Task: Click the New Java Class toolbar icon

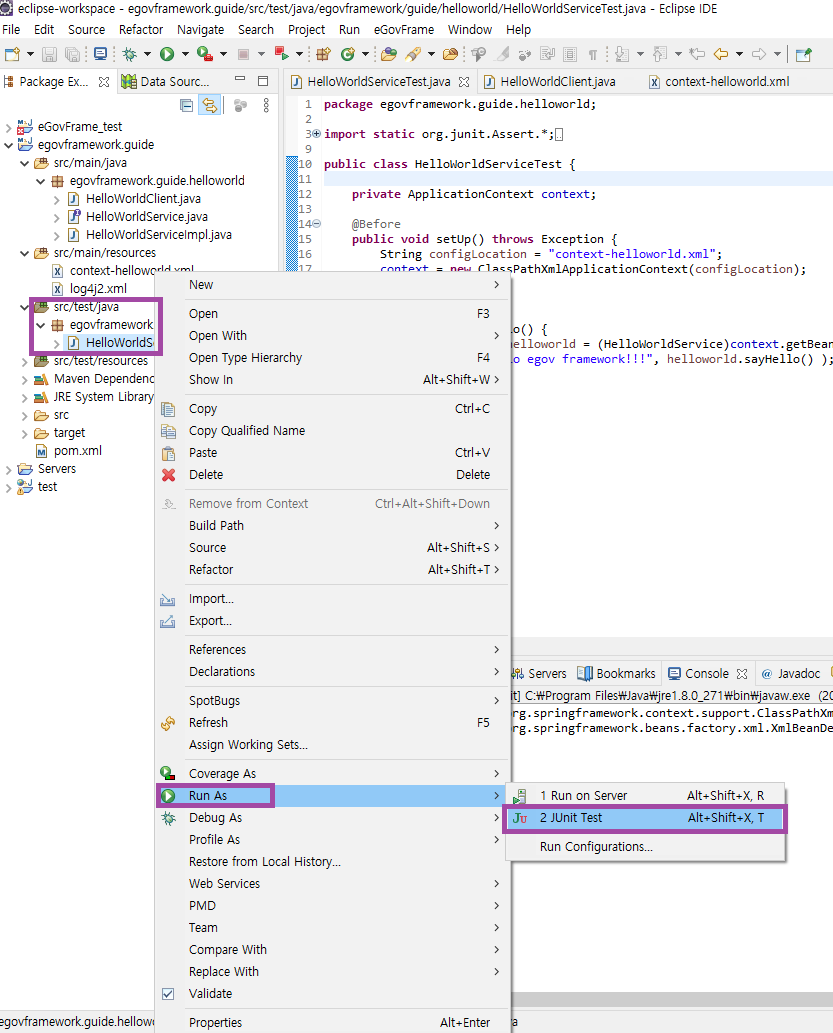Action: (347, 54)
